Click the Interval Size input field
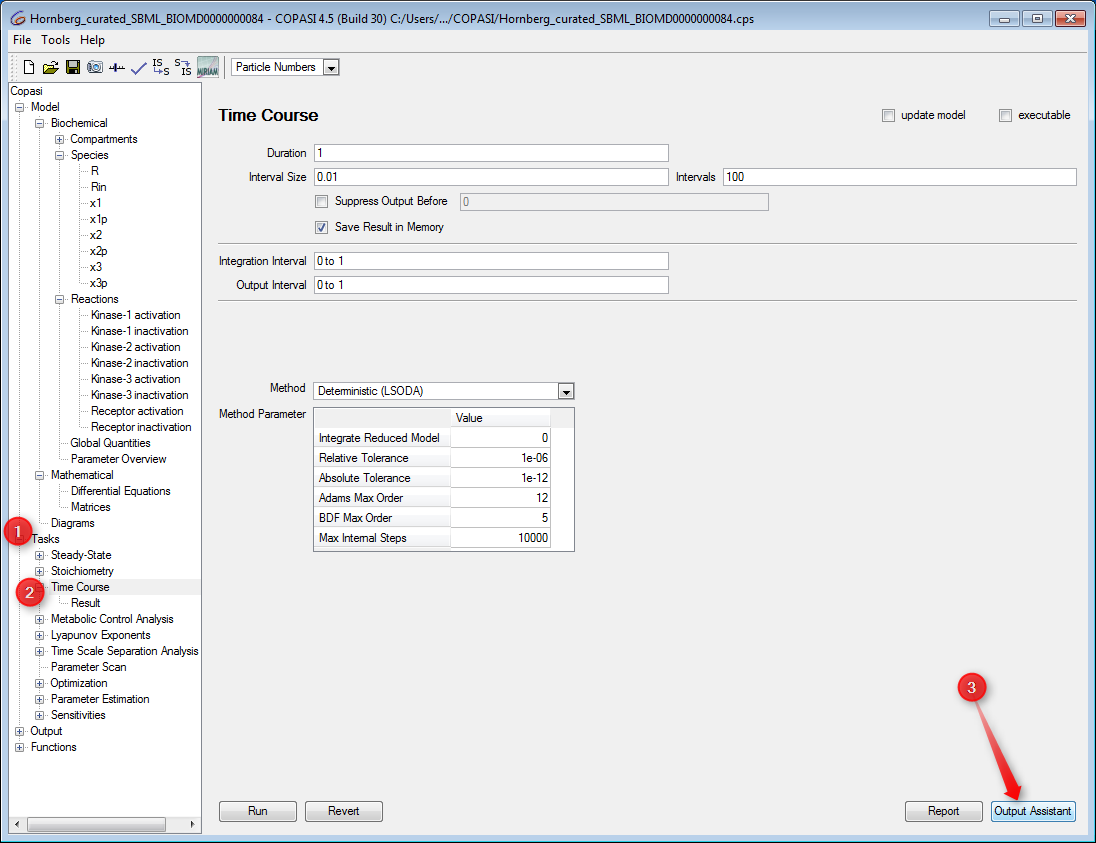Viewport: 1096px width, 843px height. [491, 178]
